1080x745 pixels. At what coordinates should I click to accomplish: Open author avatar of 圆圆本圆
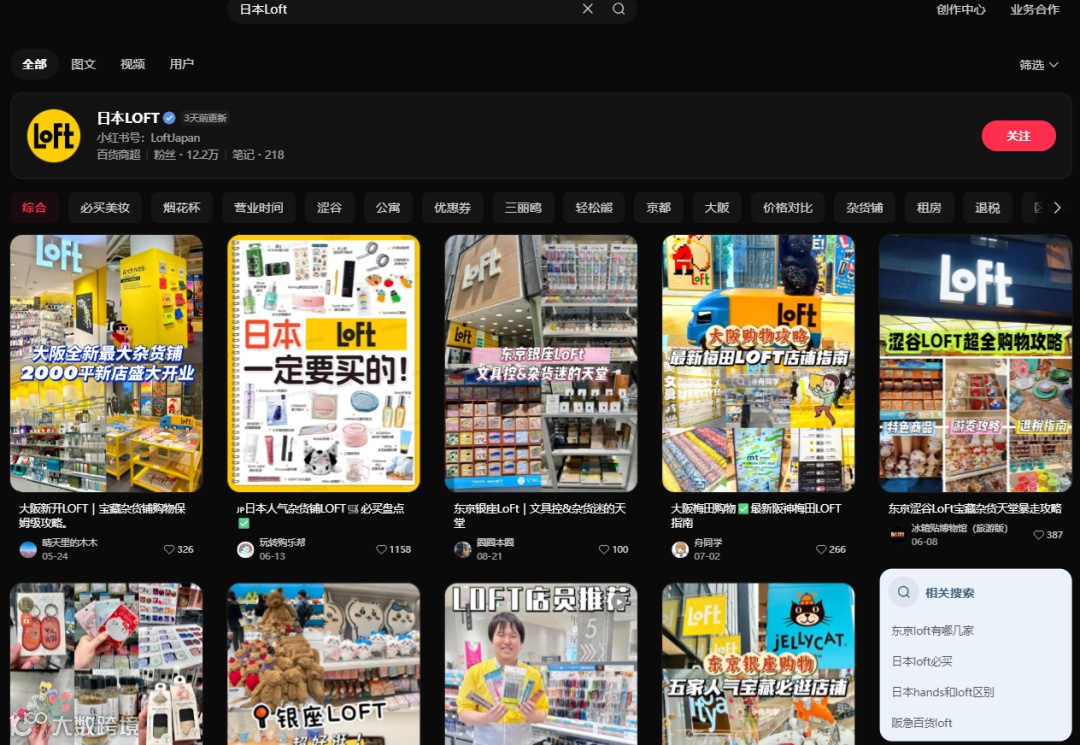[x=463, y=549]
